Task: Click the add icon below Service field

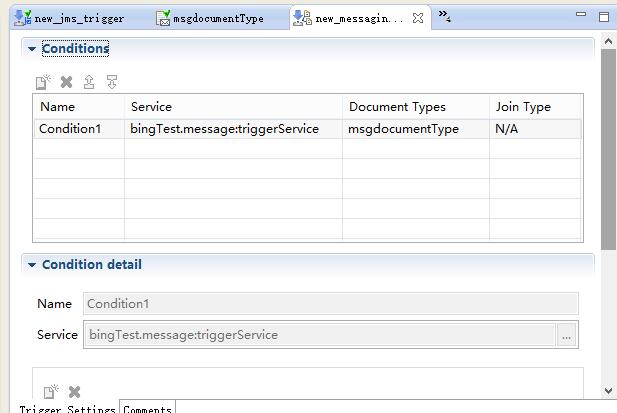Action: click(51, 392)
